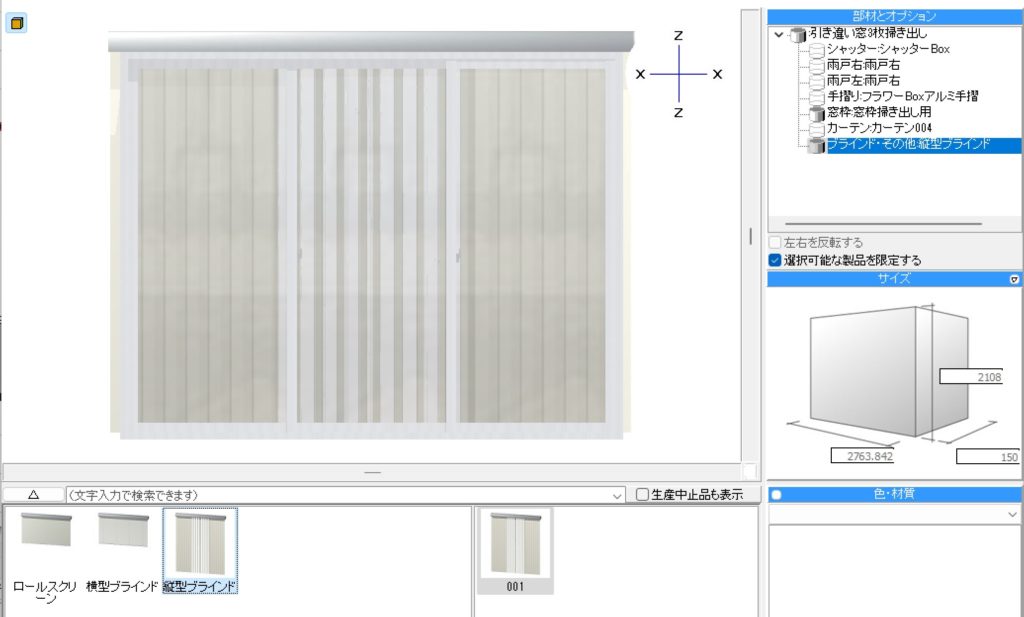Collapse the サイズ panel with its arrow
Viewport: 1024px width, 617px height.
(x=1014, y=279)
